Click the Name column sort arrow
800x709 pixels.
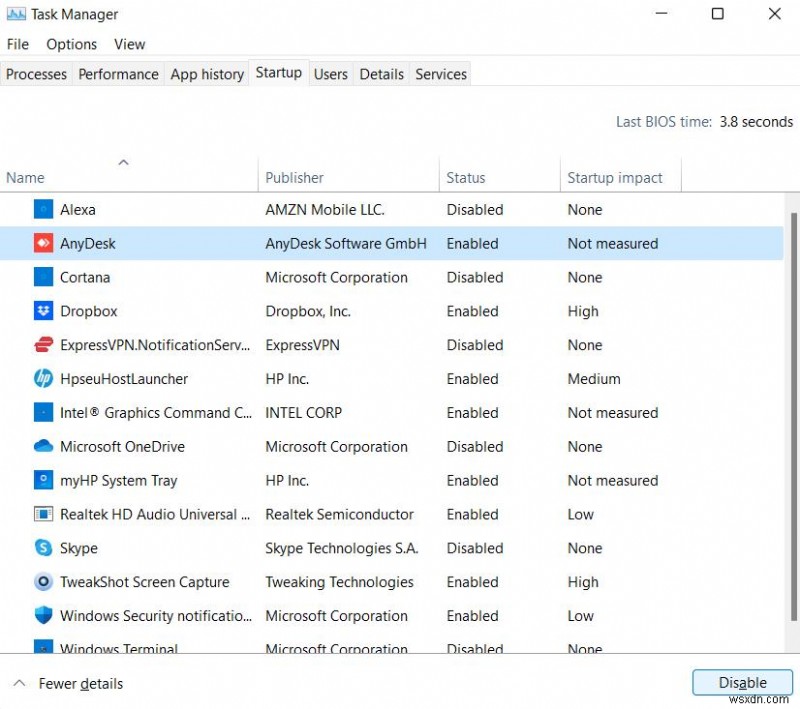click(124, 162)
